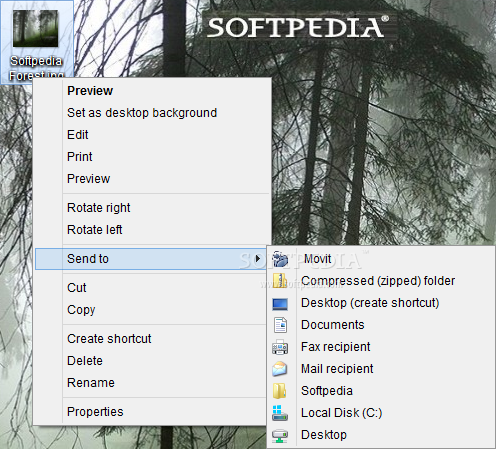Choose Set as desktop background

pos(142,113)
